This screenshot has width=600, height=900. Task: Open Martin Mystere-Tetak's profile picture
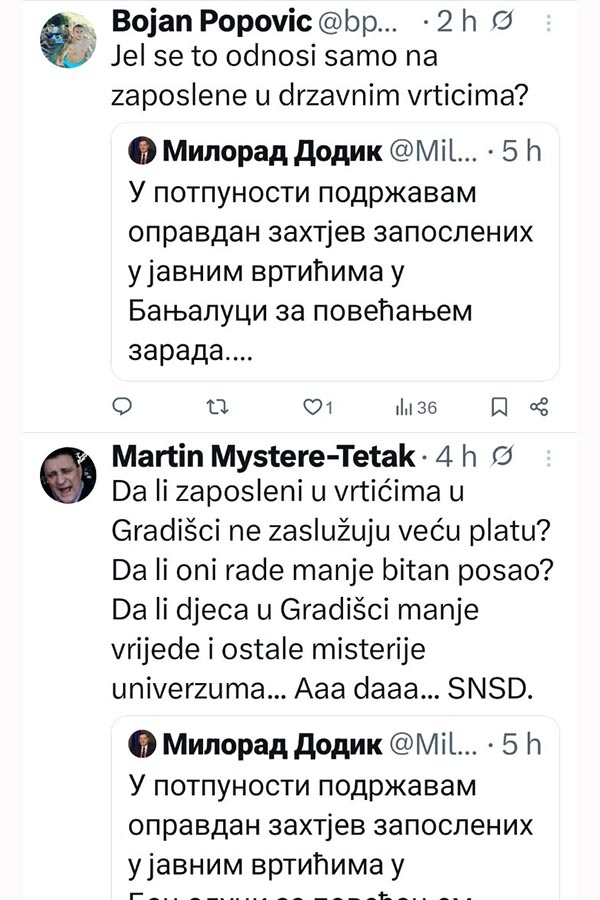(68, 475)
